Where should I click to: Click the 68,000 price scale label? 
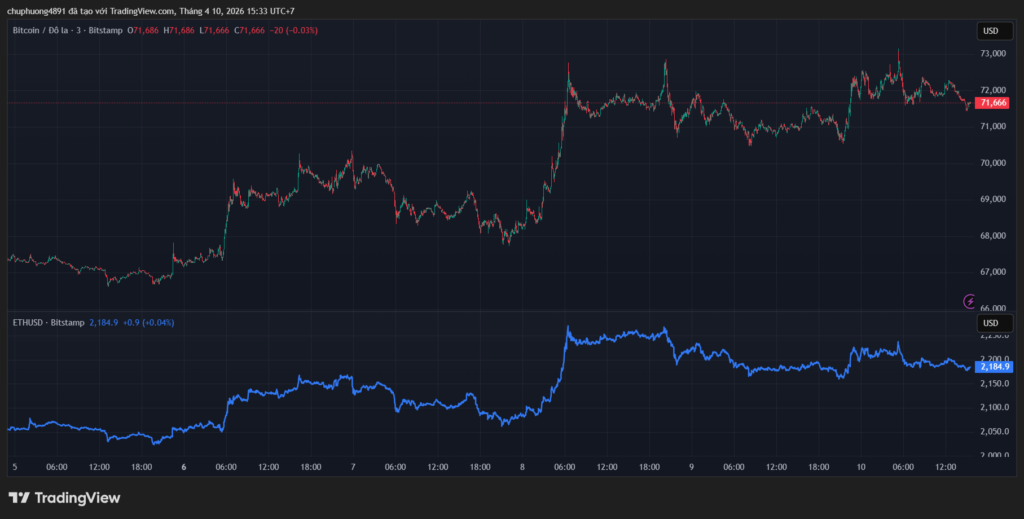[x=992, y=236]
